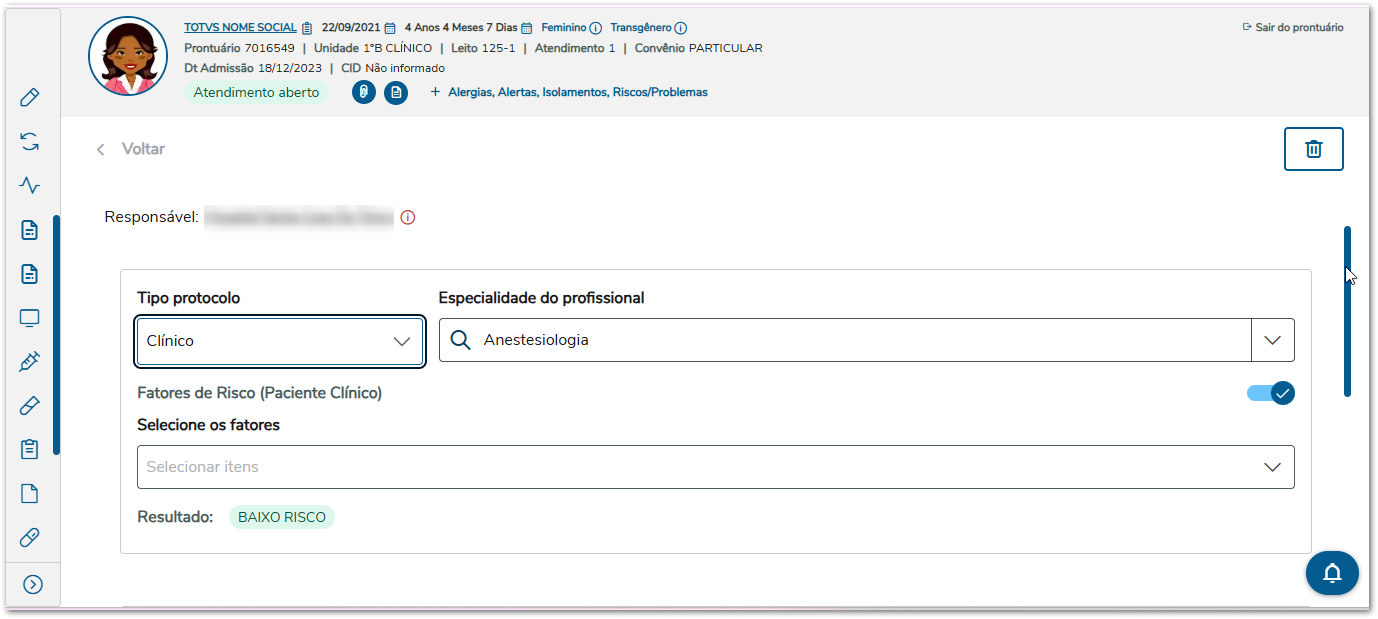Click the red info icon beside Responsável
This screenshot has height=619, width=1378.
pos(408,217)
